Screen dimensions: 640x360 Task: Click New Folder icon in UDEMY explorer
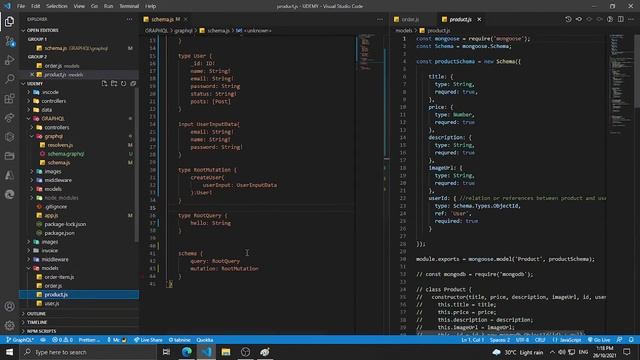114,84
